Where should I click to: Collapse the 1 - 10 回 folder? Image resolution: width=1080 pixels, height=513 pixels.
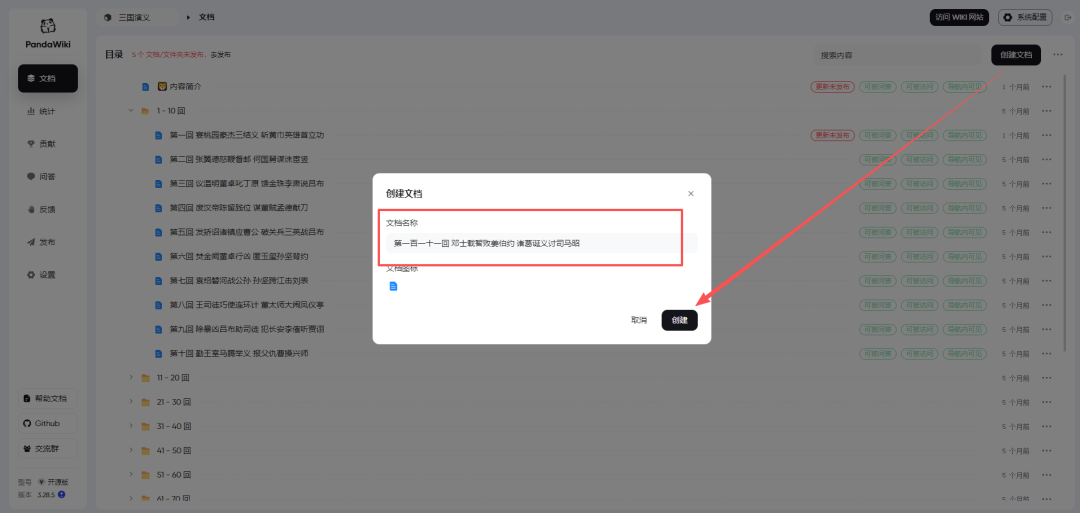point(131,111)
